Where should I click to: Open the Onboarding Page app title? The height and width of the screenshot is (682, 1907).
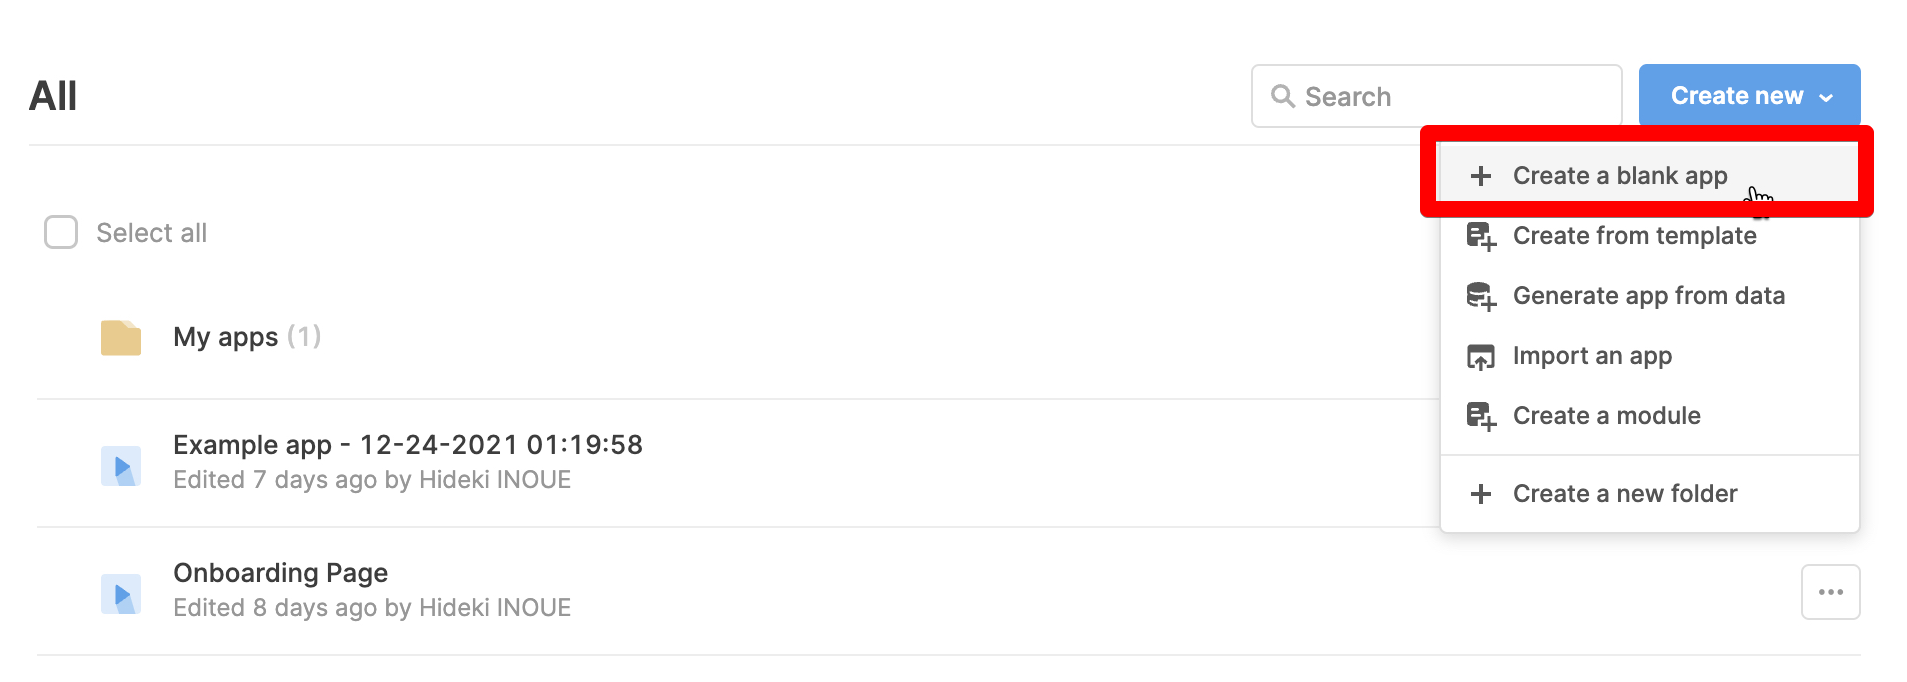click(x=280, y=573)
